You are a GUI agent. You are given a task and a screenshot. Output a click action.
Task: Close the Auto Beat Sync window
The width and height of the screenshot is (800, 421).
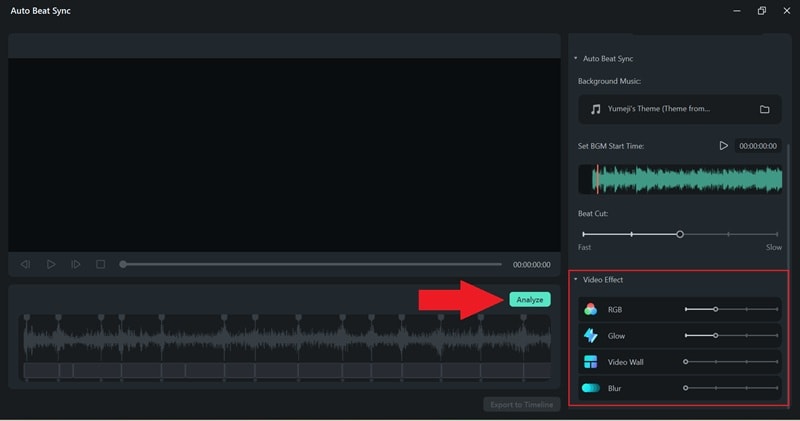pyautogui.click(x=787, y=11)
